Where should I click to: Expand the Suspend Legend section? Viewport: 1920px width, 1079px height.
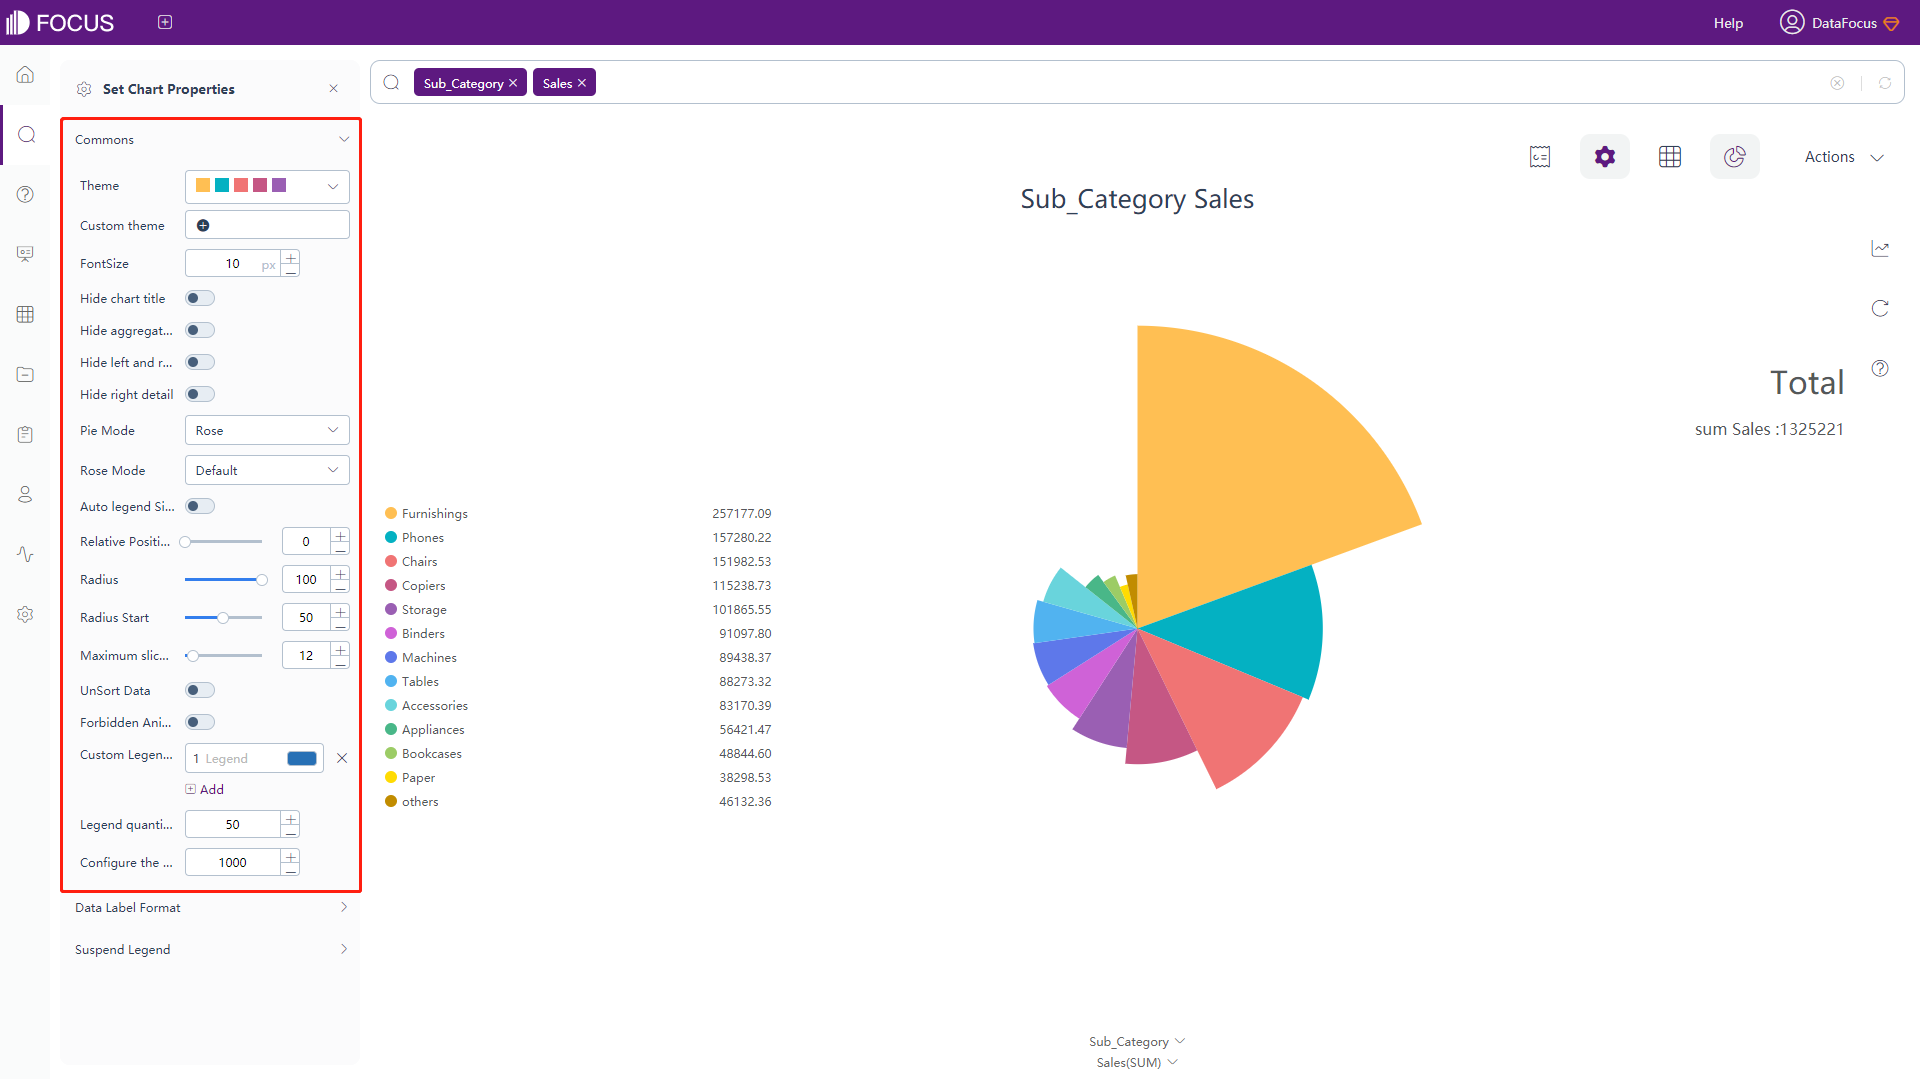211,949
